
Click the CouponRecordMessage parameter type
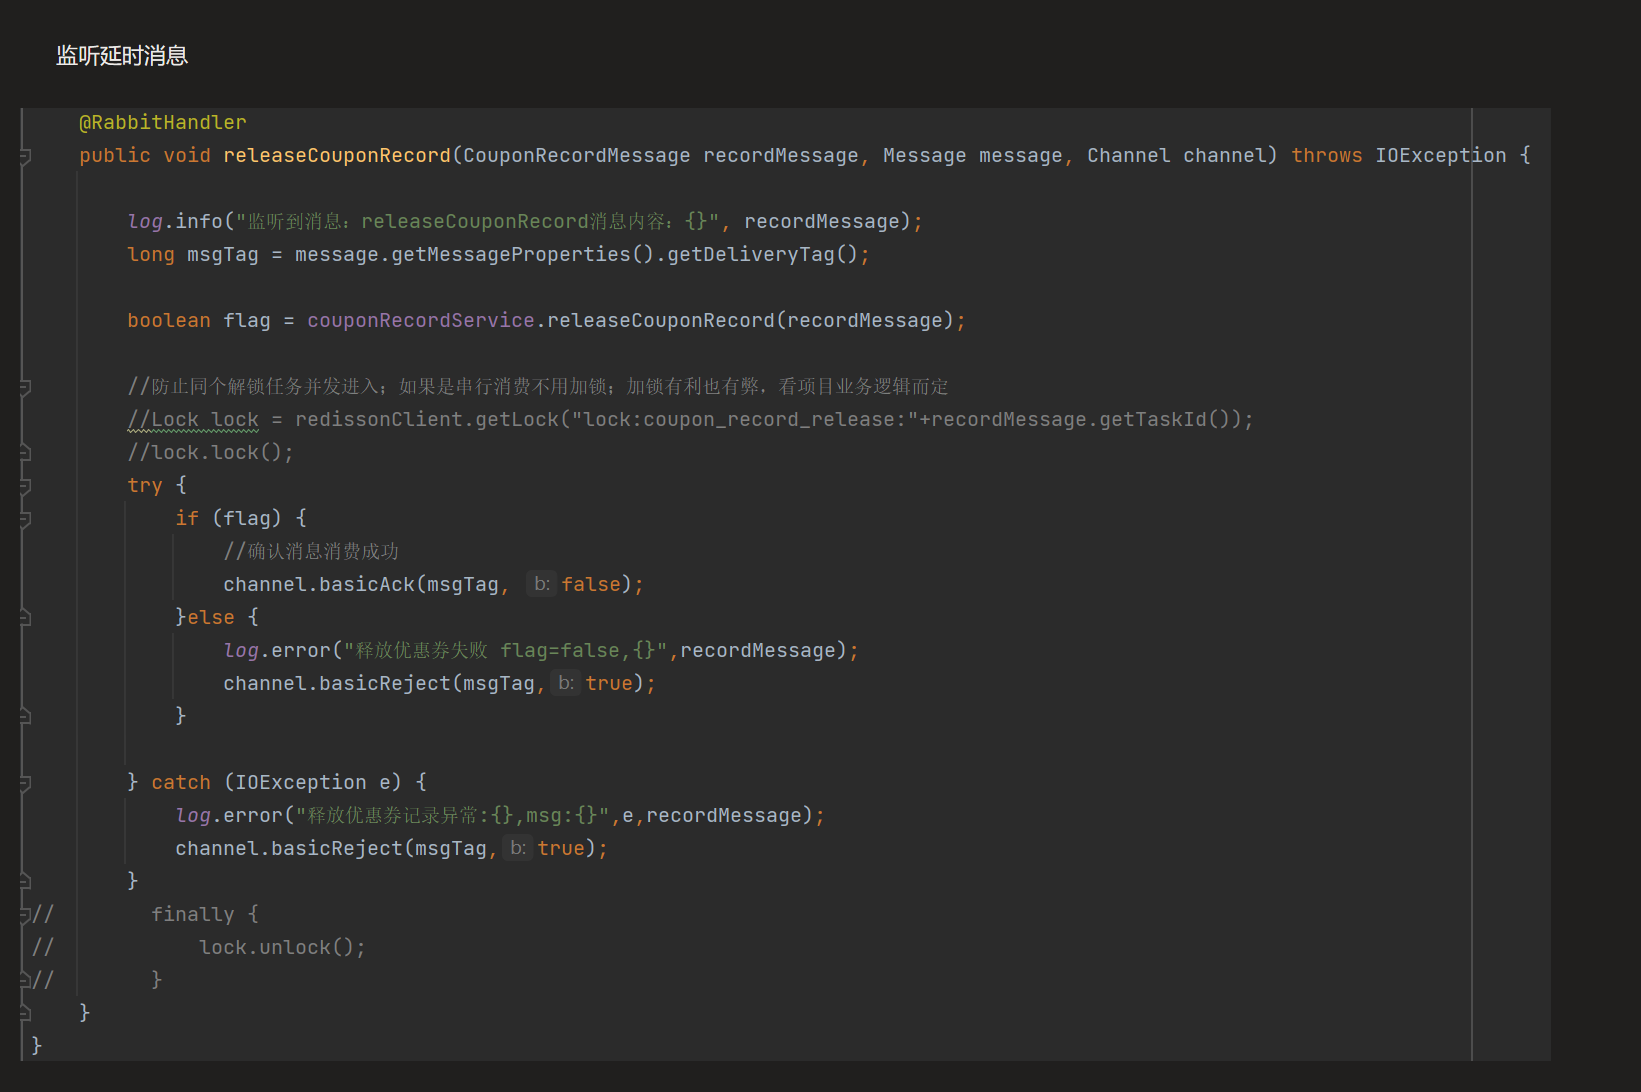coord(577,156)
